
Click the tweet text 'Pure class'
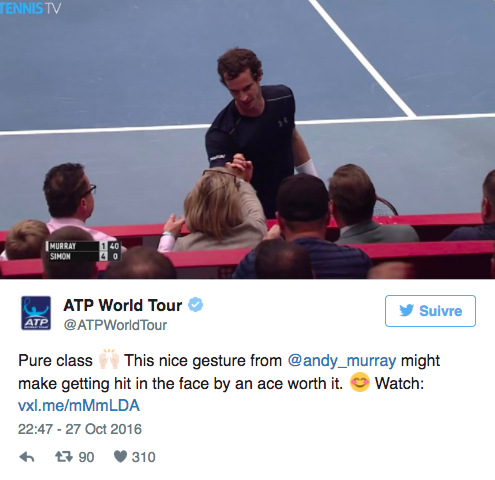pyautogui.click(x=55, y=361)
